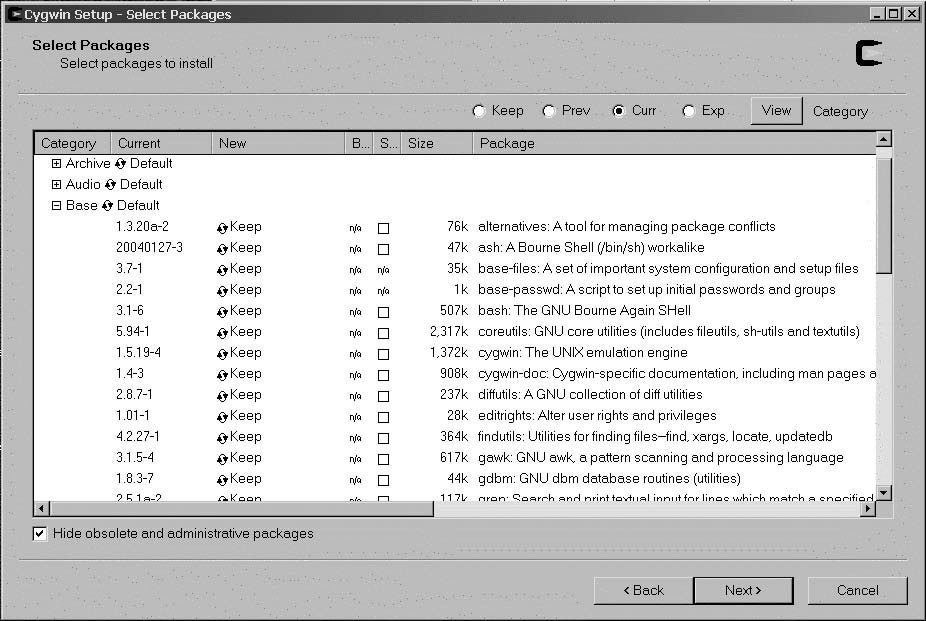Click the vertical scrollbar down arrow
The image size is (926, 621).
click(884, 494)
